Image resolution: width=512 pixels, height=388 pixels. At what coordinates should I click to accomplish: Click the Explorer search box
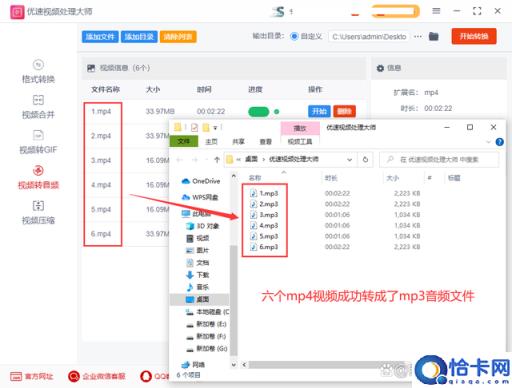[439, 160]
